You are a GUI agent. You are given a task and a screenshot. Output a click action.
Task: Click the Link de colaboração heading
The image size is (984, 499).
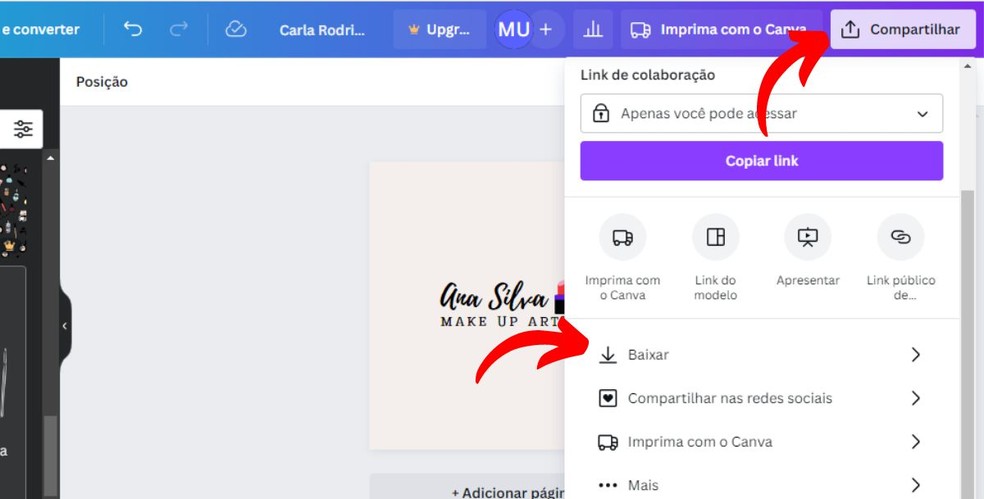click(647, 75)
